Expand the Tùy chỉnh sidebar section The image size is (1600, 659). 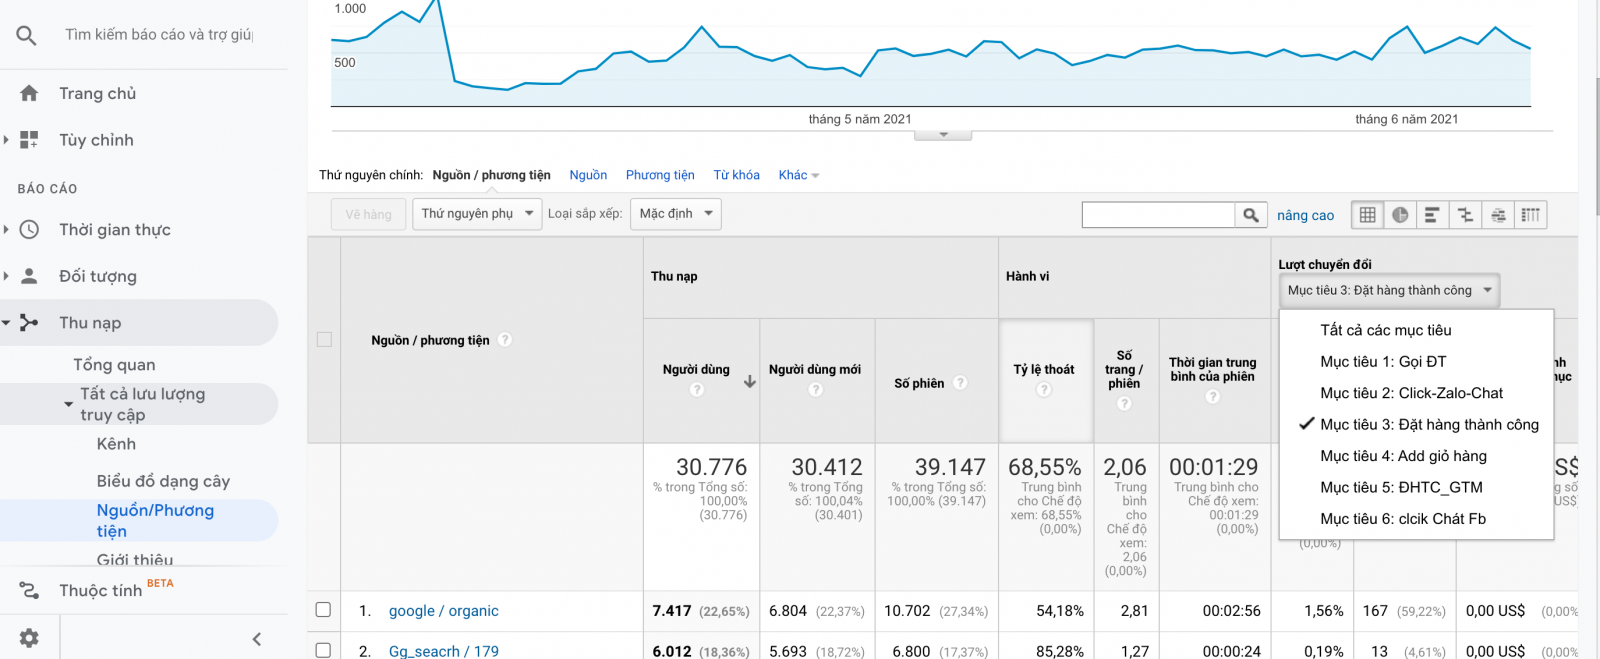pos(6,140)
